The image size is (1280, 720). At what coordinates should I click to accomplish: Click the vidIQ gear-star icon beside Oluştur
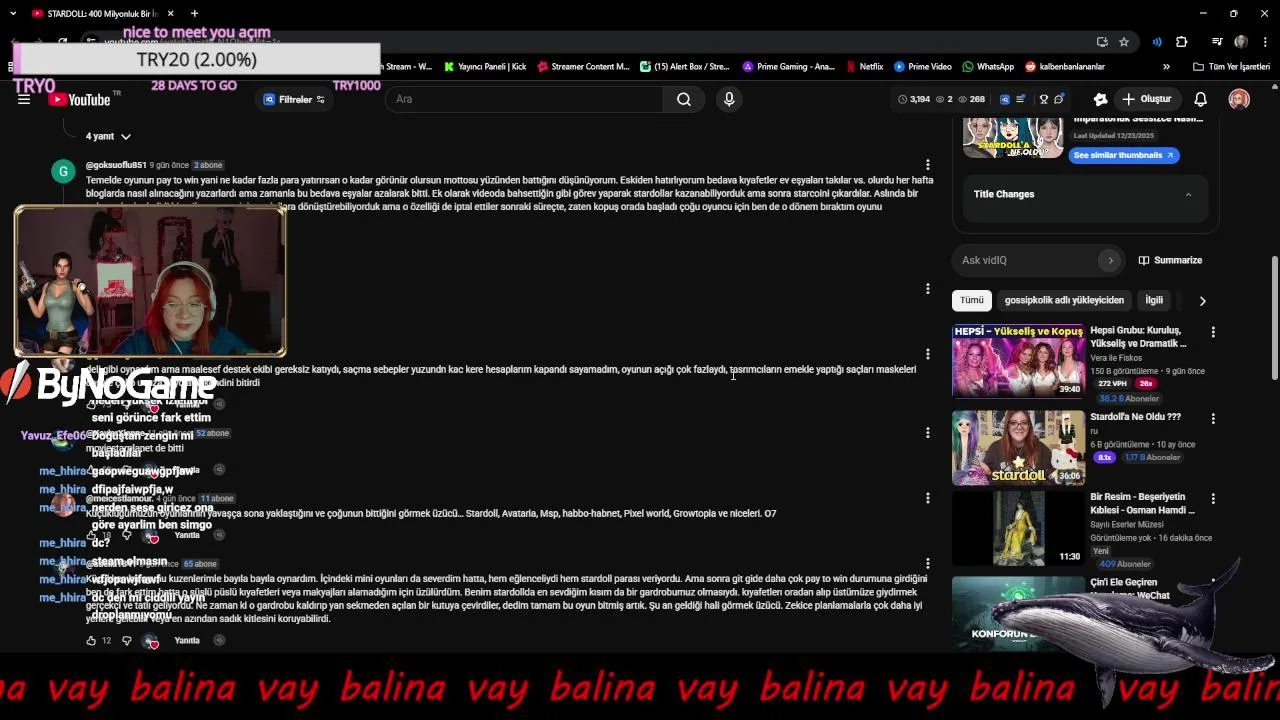click(1100, 99)
